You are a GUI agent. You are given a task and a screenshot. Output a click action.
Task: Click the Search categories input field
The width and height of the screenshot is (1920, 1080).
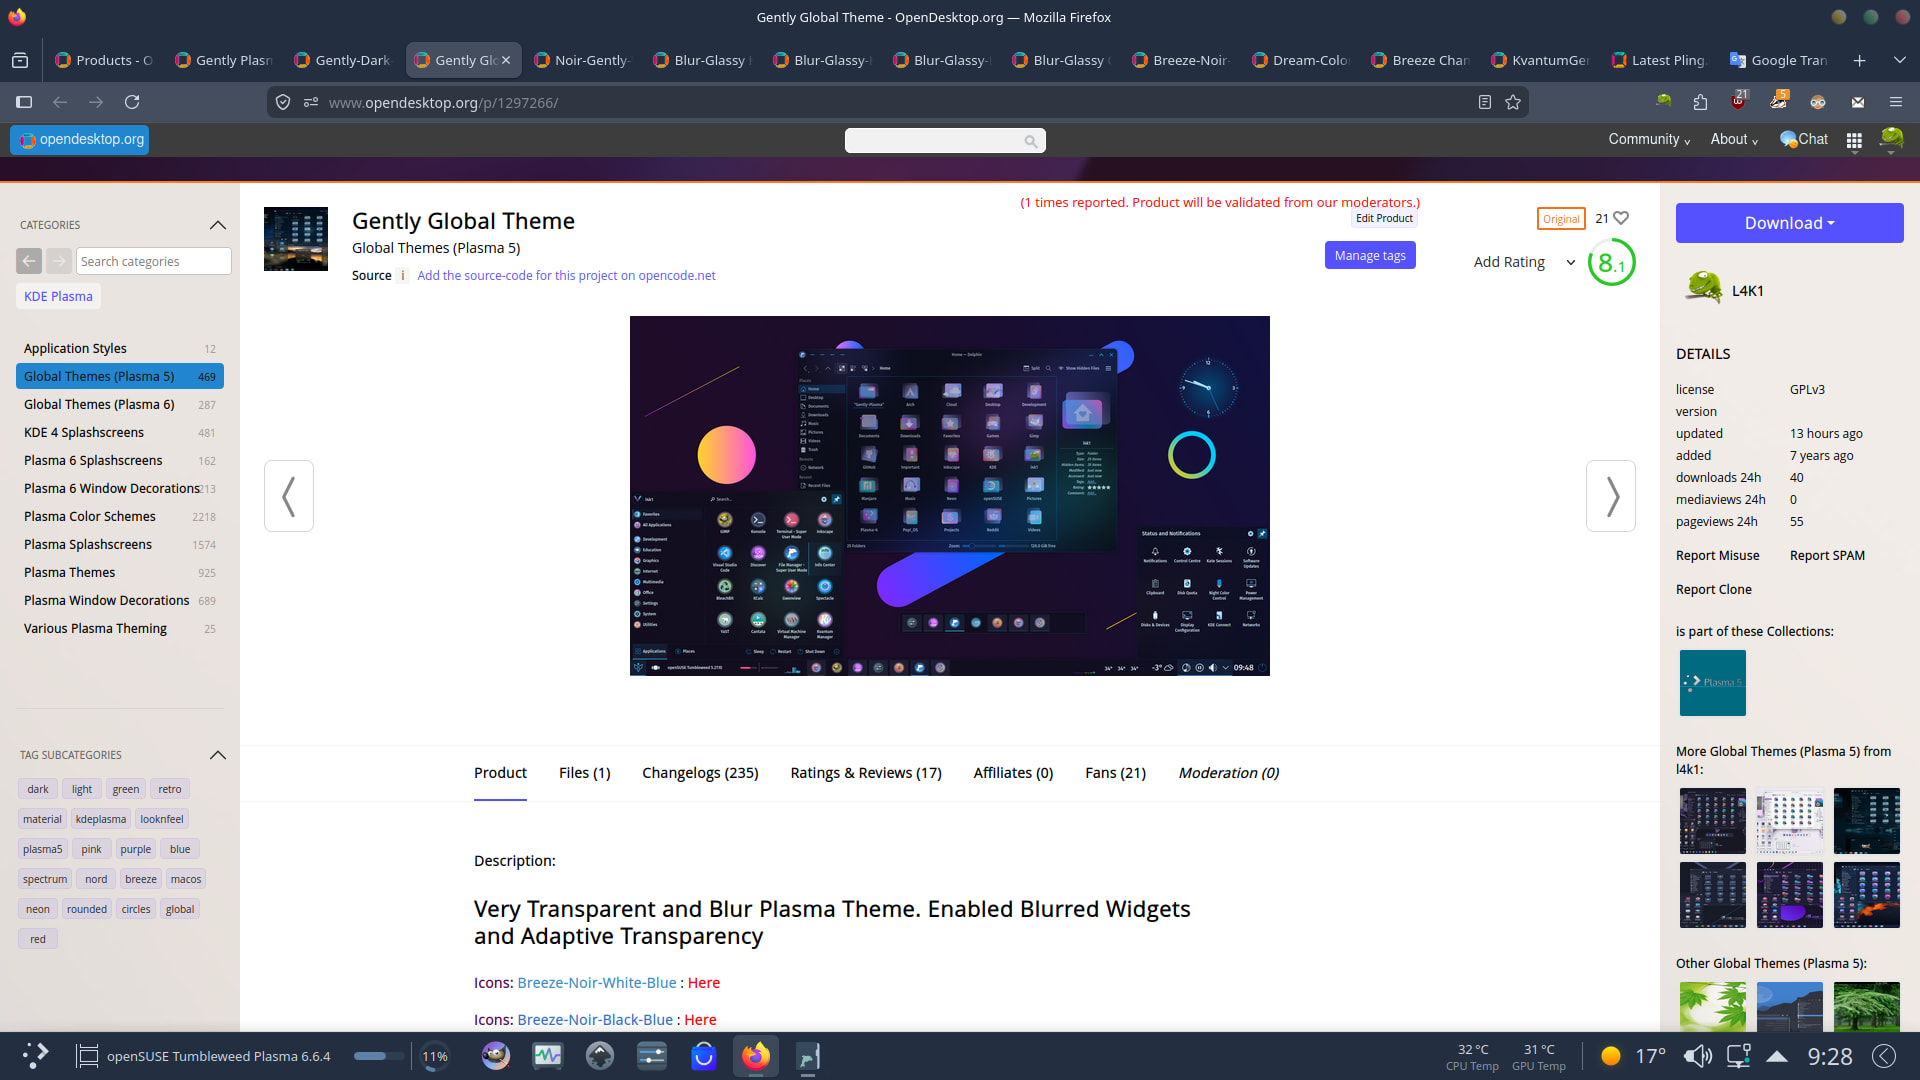click(153, 261)
